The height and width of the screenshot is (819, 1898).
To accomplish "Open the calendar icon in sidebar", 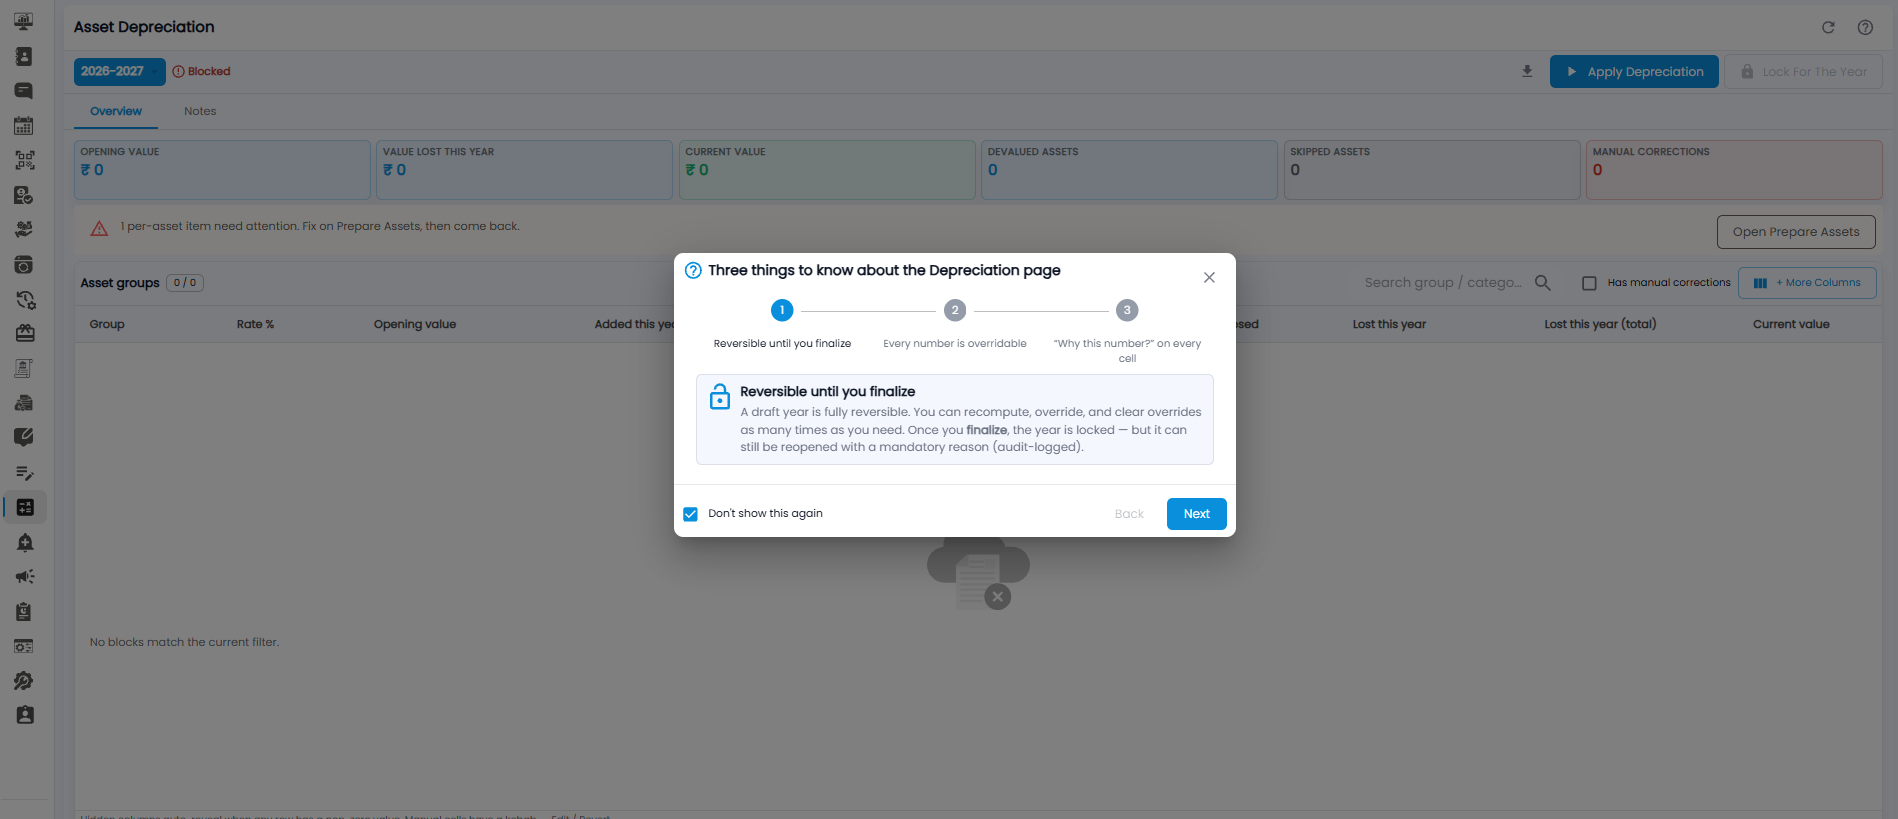I will tap(24, 126).
